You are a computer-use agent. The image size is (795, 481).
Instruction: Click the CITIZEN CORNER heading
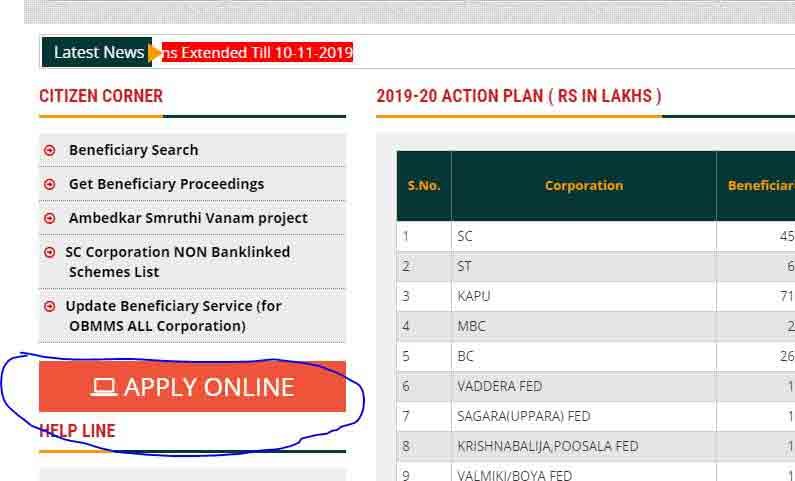[101, 96]
